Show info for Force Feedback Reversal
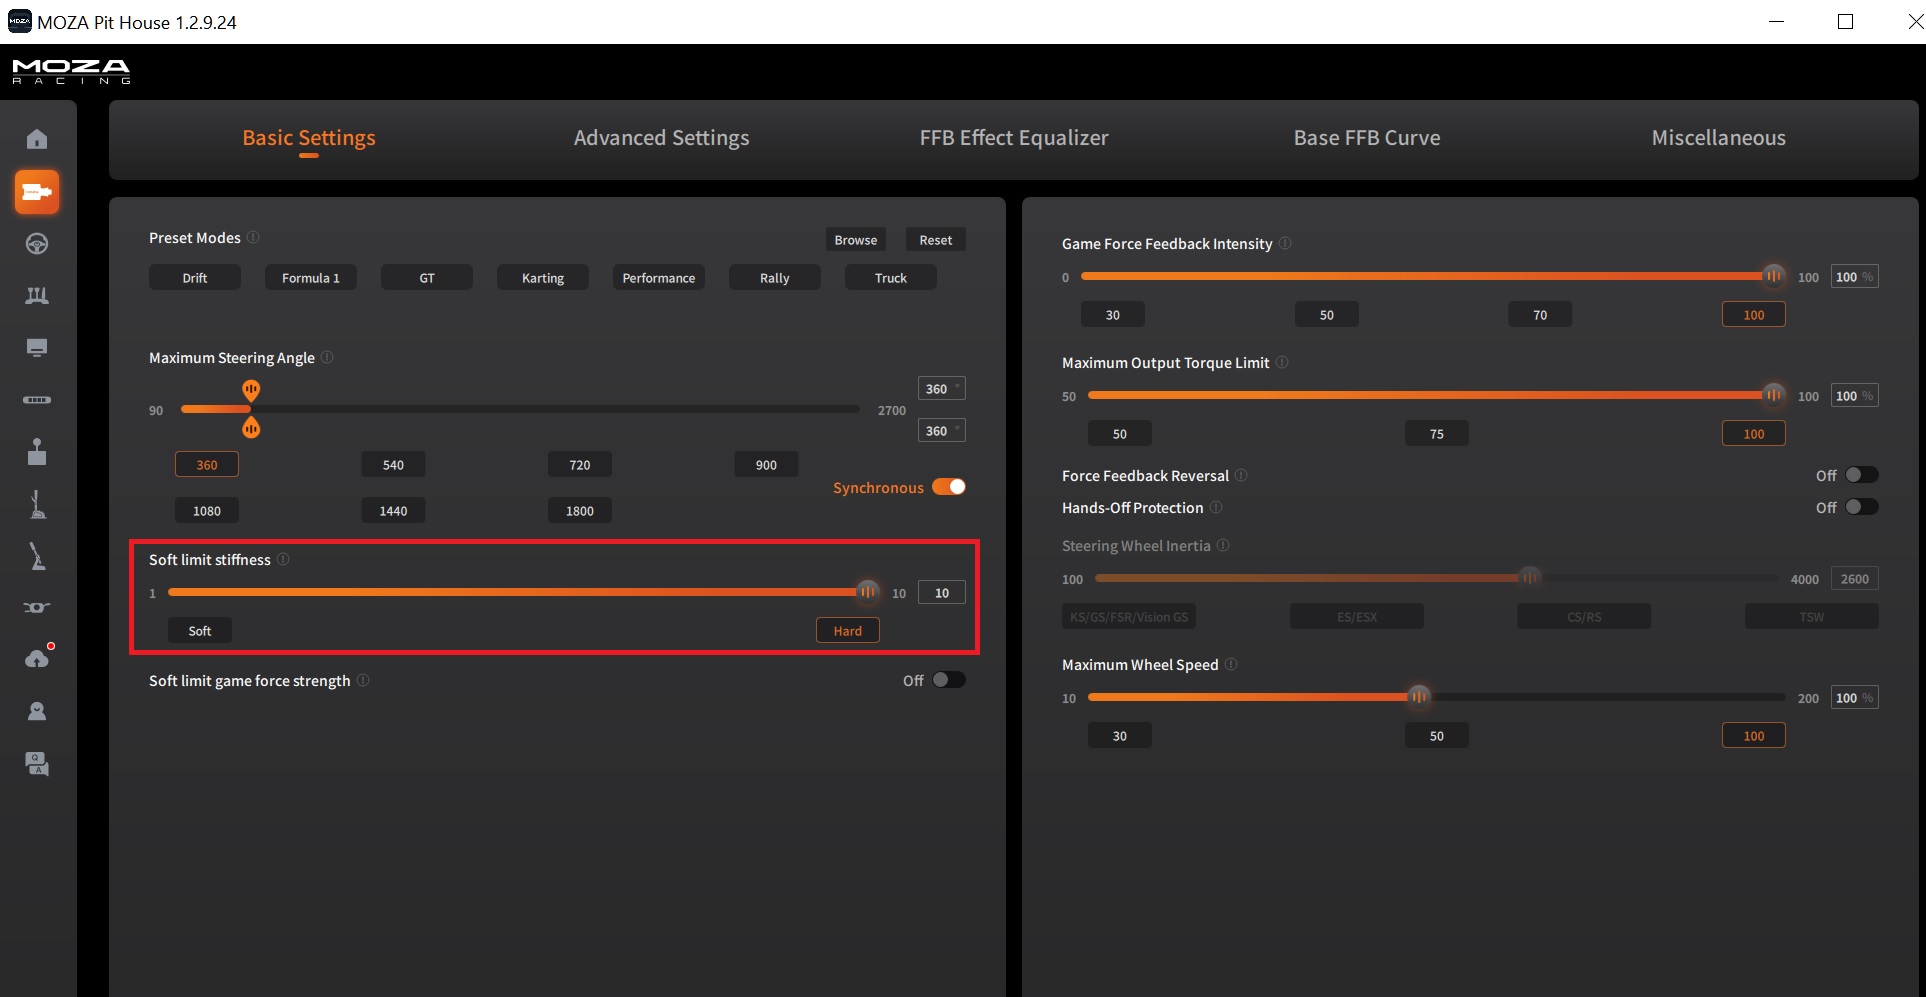The image size is (1926, 997). tap(1241, 475)
